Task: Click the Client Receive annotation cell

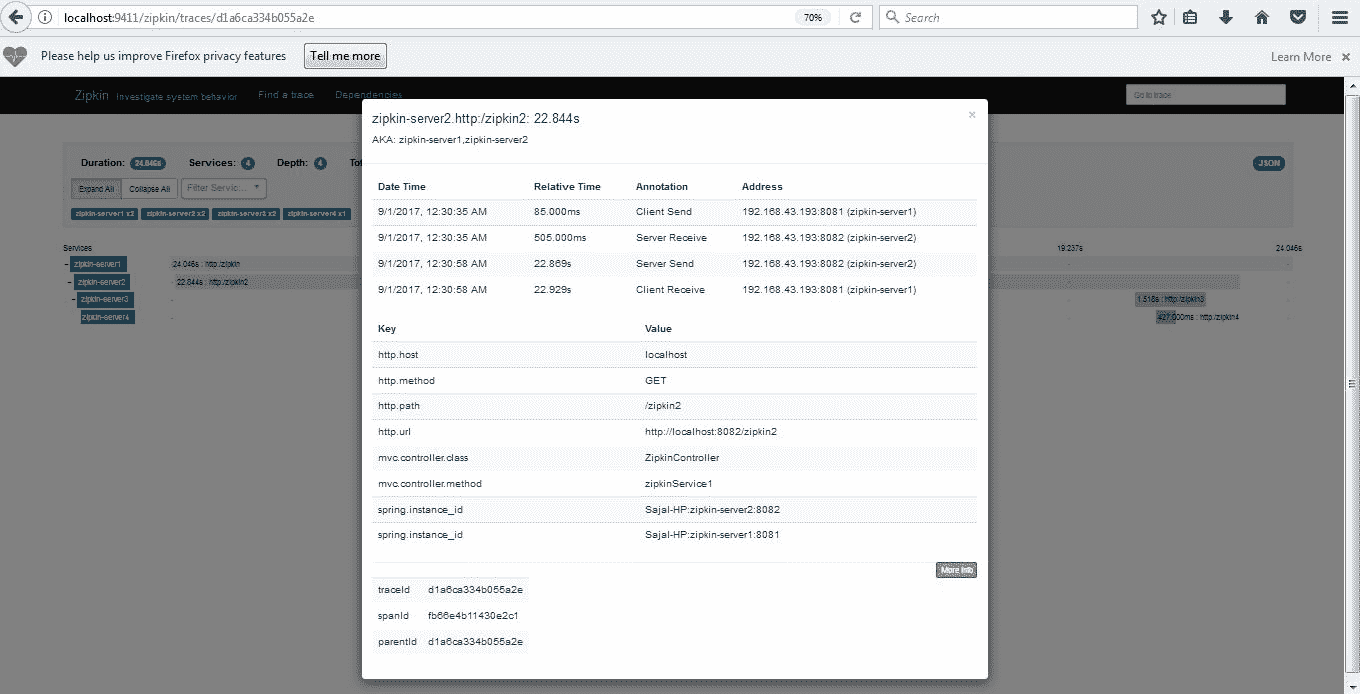Action: pyautogui.click(x=670, y=290)
